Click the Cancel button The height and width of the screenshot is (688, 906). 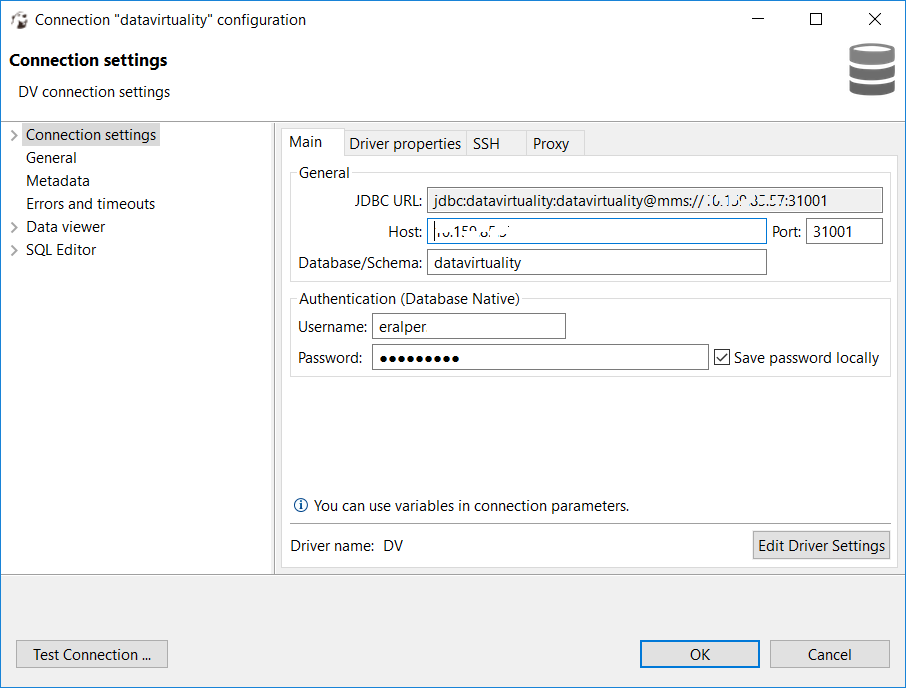[829, 654]
